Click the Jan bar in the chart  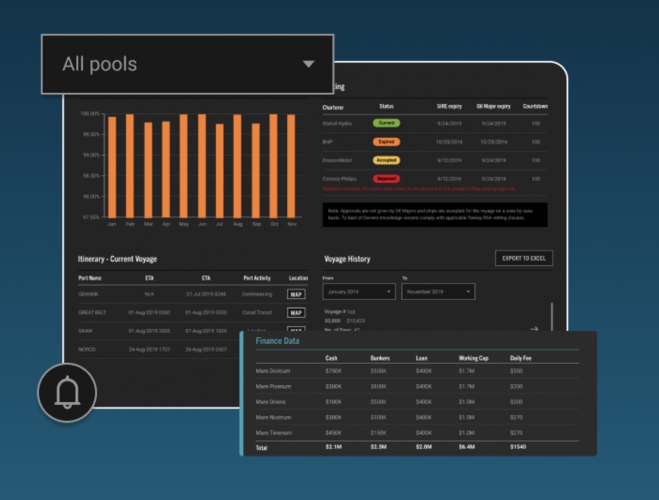click(112, 167)
